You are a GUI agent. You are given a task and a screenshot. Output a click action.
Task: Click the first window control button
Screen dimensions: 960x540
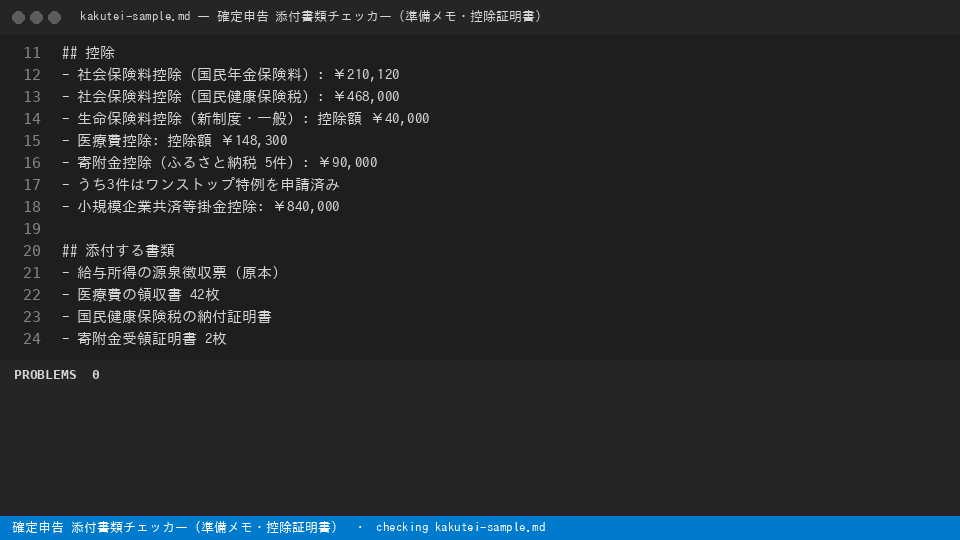pyautogui.click(x=18, y=17)
